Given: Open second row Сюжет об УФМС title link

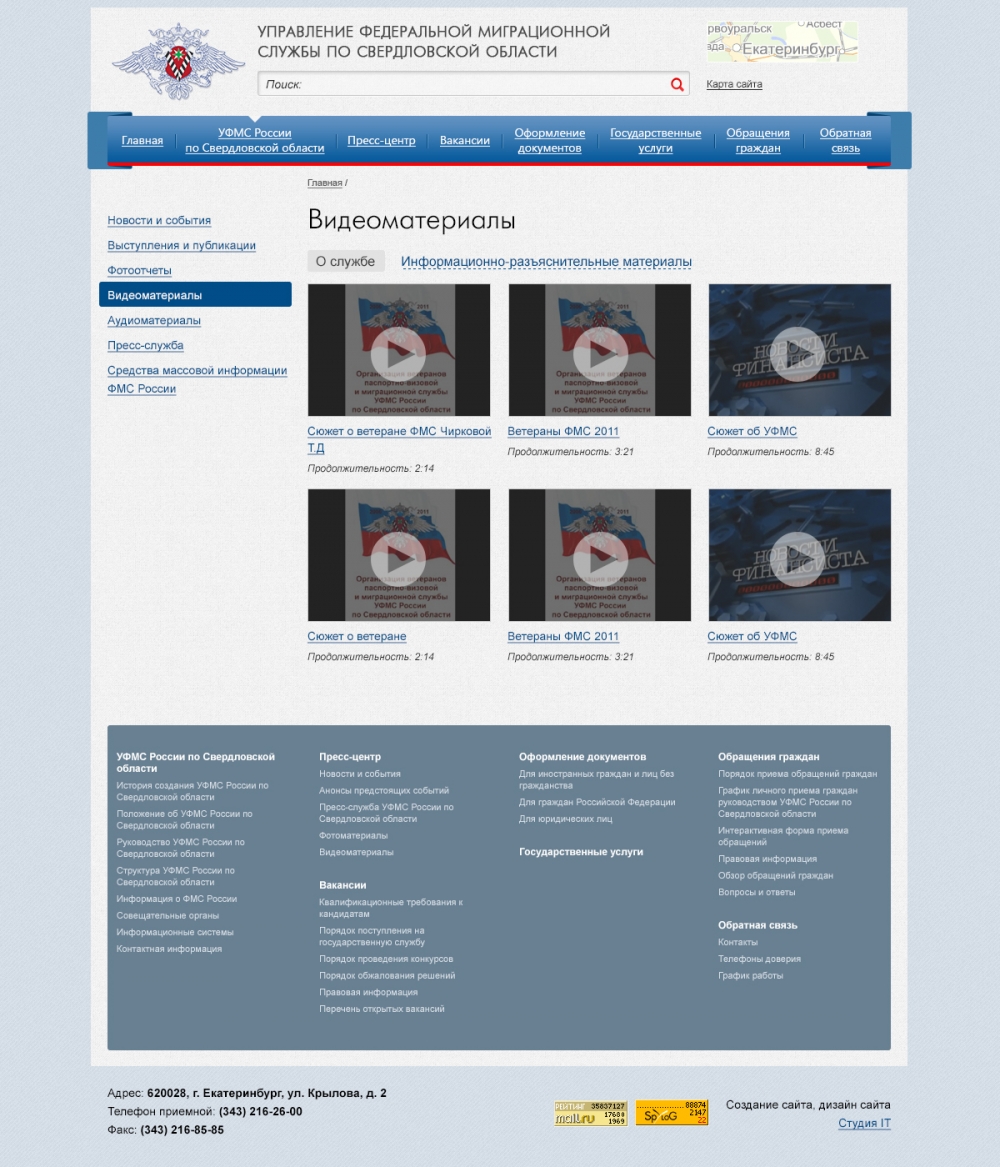Looking at the screenshot, I should pyautogui.click(x=751, y=636).
